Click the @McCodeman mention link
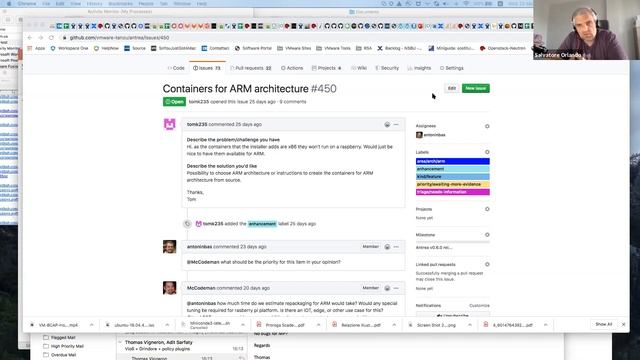The height and width of the screenshot is (360, 640). click(x=203, y=262)
